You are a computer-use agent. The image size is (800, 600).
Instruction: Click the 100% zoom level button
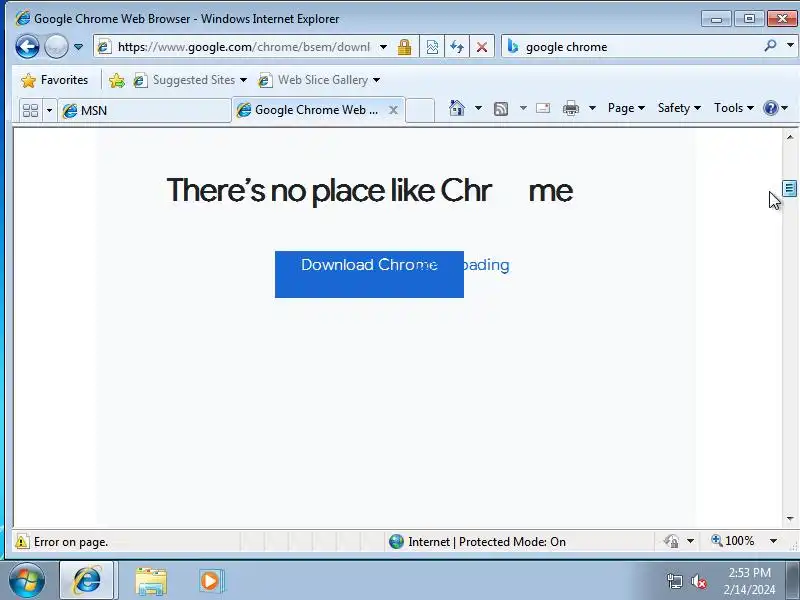[x=733, y=541]
